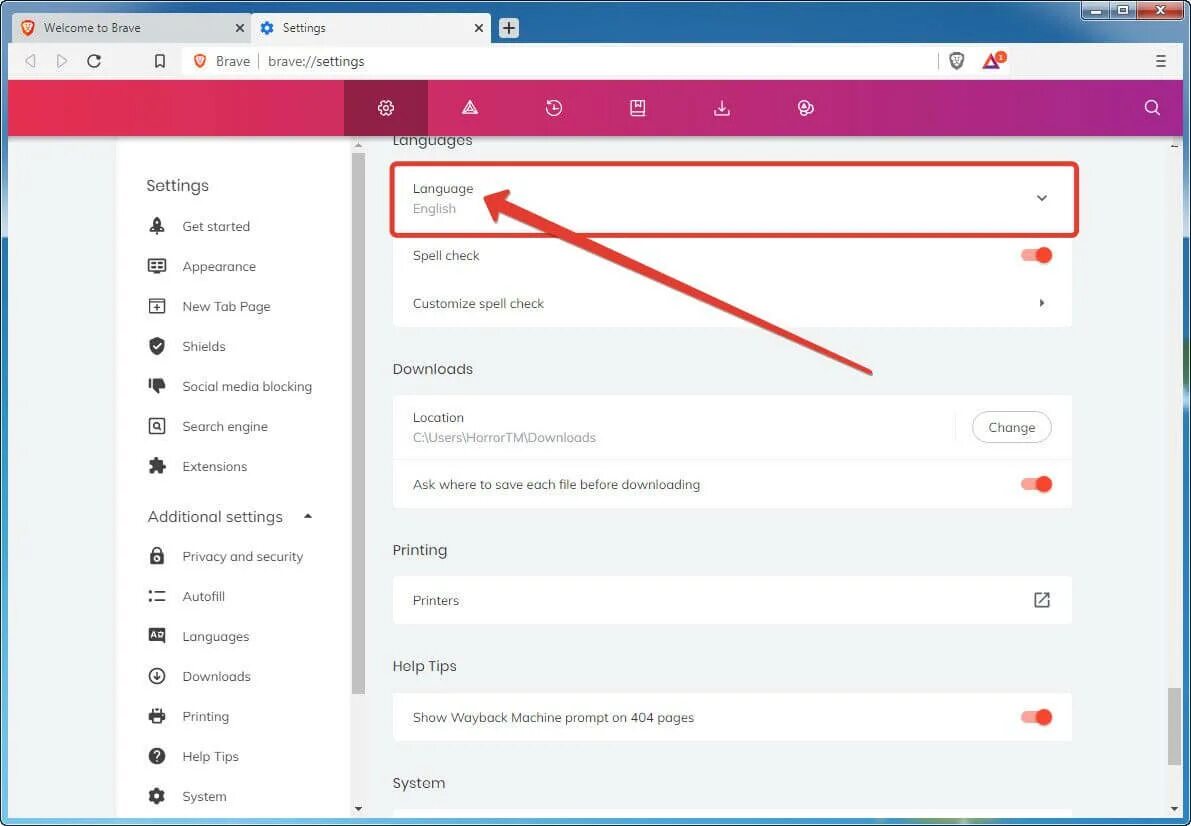
Task: Open Downloads arrow icon in pink toolbar
Action: [722, 108]
